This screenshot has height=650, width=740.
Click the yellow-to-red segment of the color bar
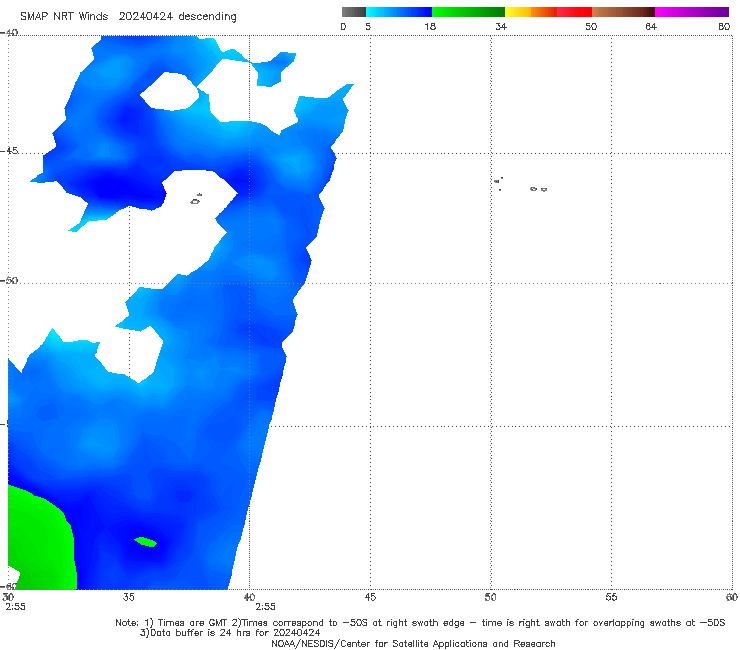tap(548, 12)
